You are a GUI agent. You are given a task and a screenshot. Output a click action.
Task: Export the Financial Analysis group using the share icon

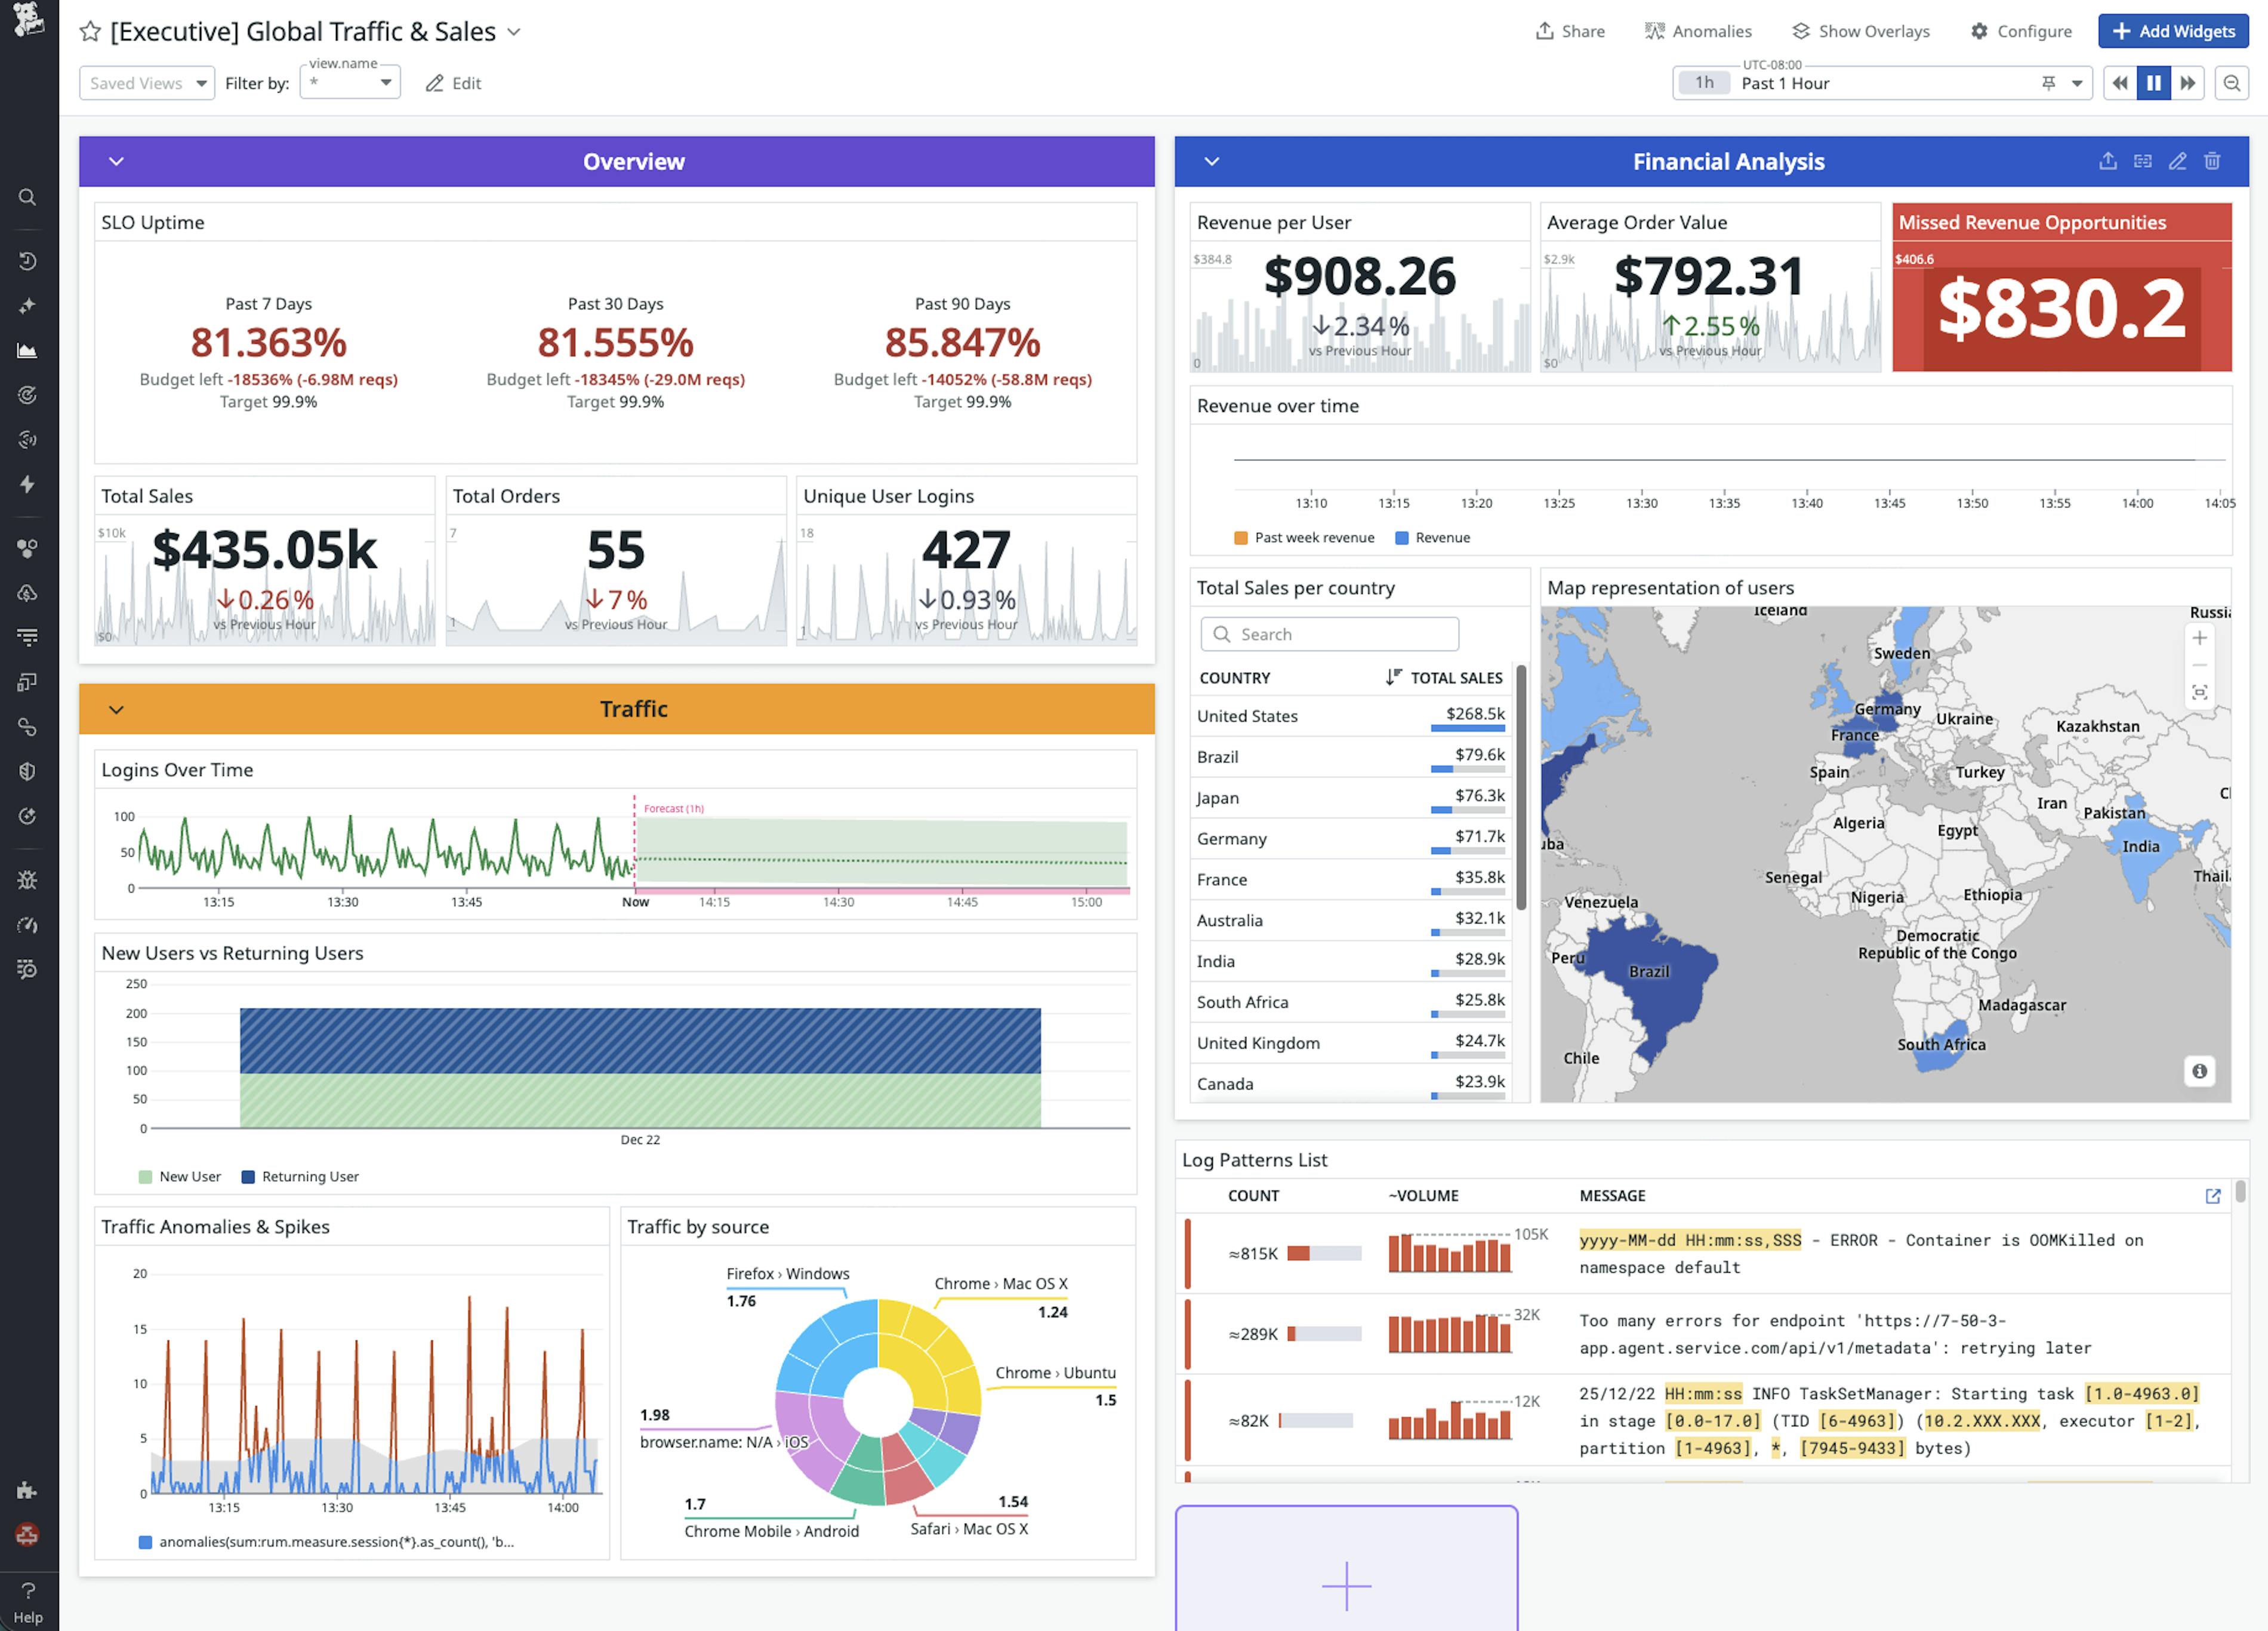click(x=2108, y=161)
